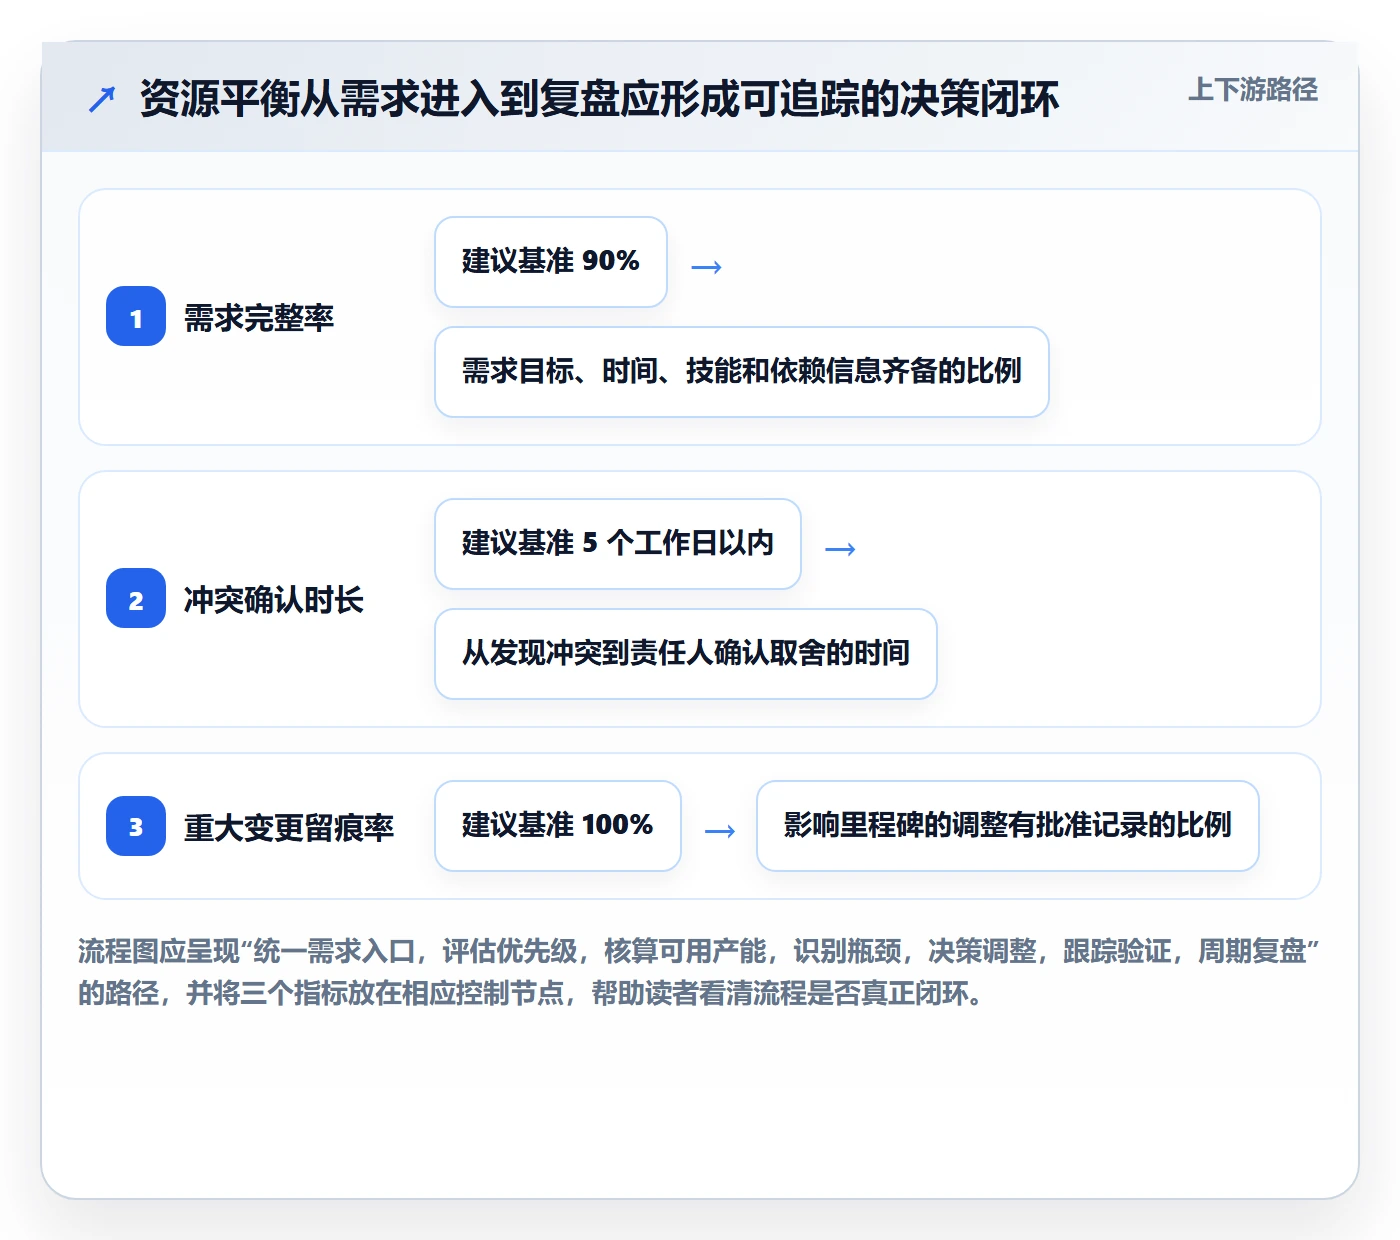The width and height of the screenshot is (1400, 1240).
Task: Select the 影响里程碑的调整有批准记录的比例 box
Action: point(1008,826)
